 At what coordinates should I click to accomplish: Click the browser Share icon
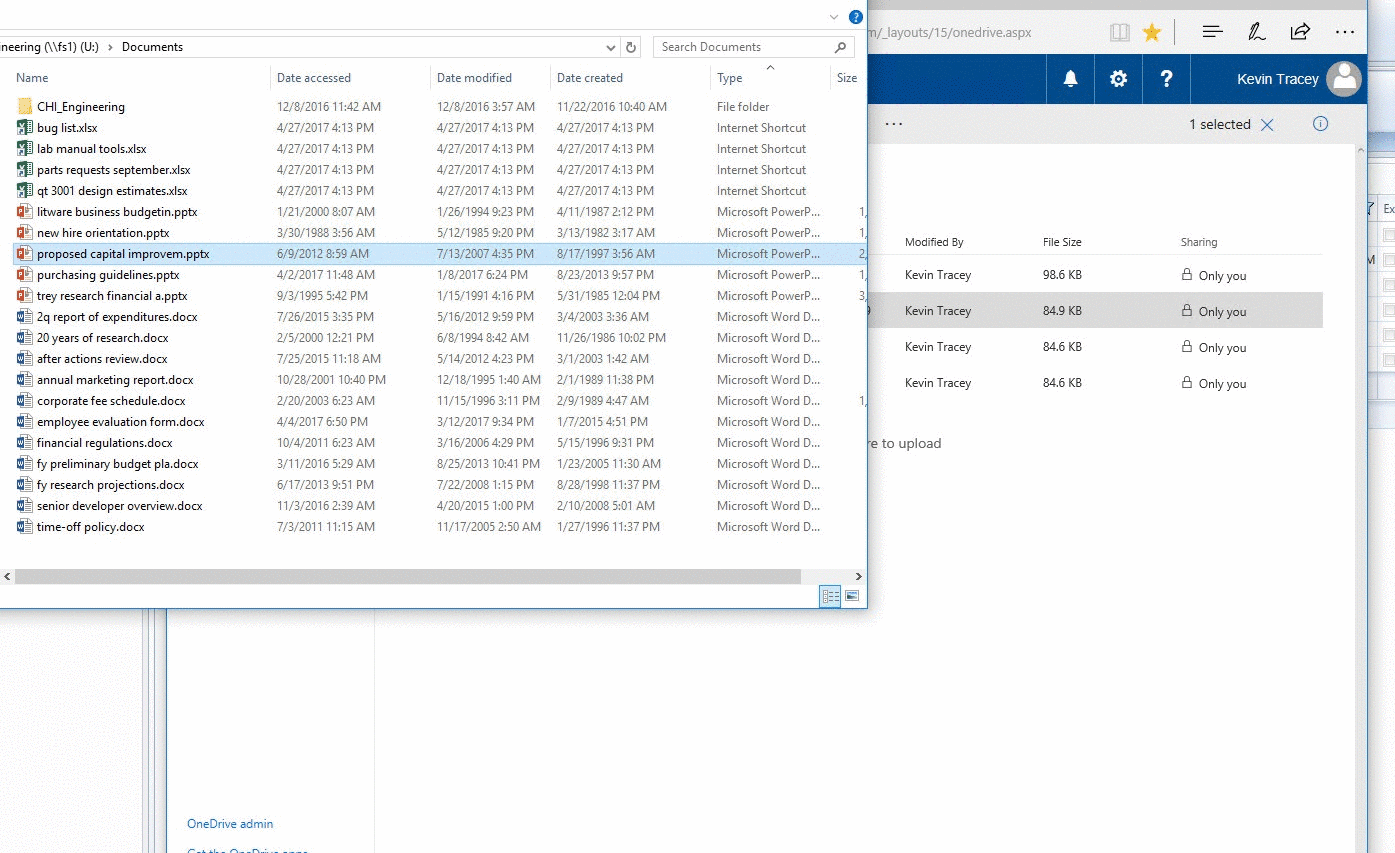[1301, 32]
